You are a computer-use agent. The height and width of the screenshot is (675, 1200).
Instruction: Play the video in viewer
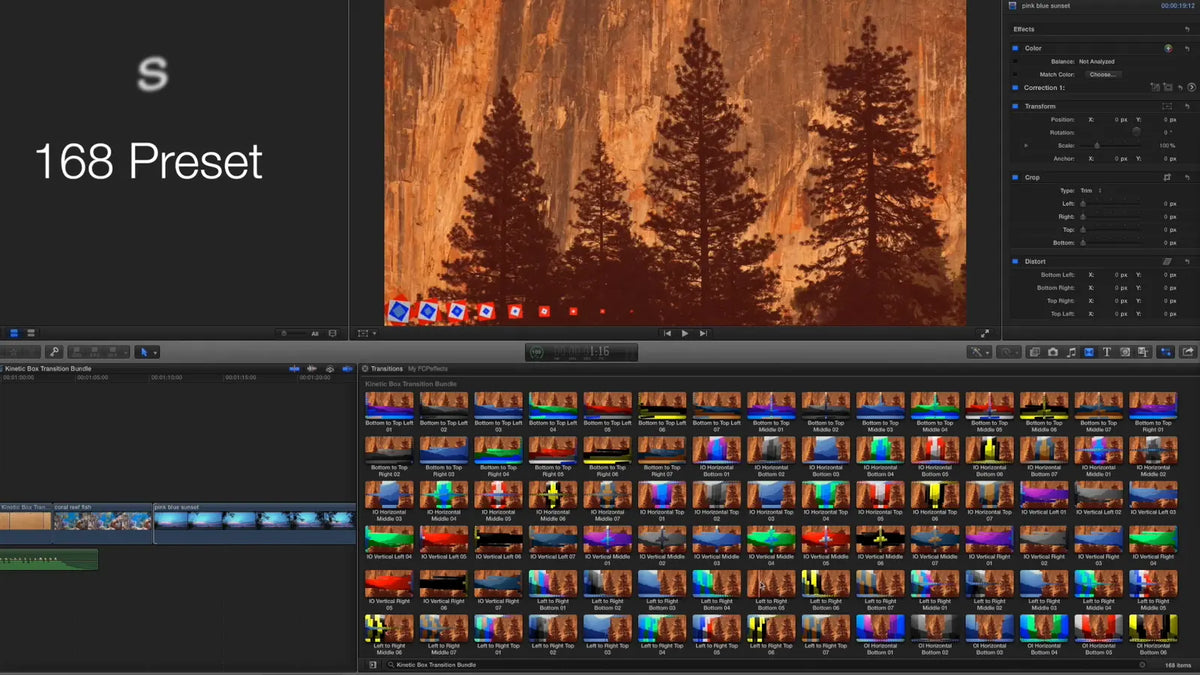point(685,333)
